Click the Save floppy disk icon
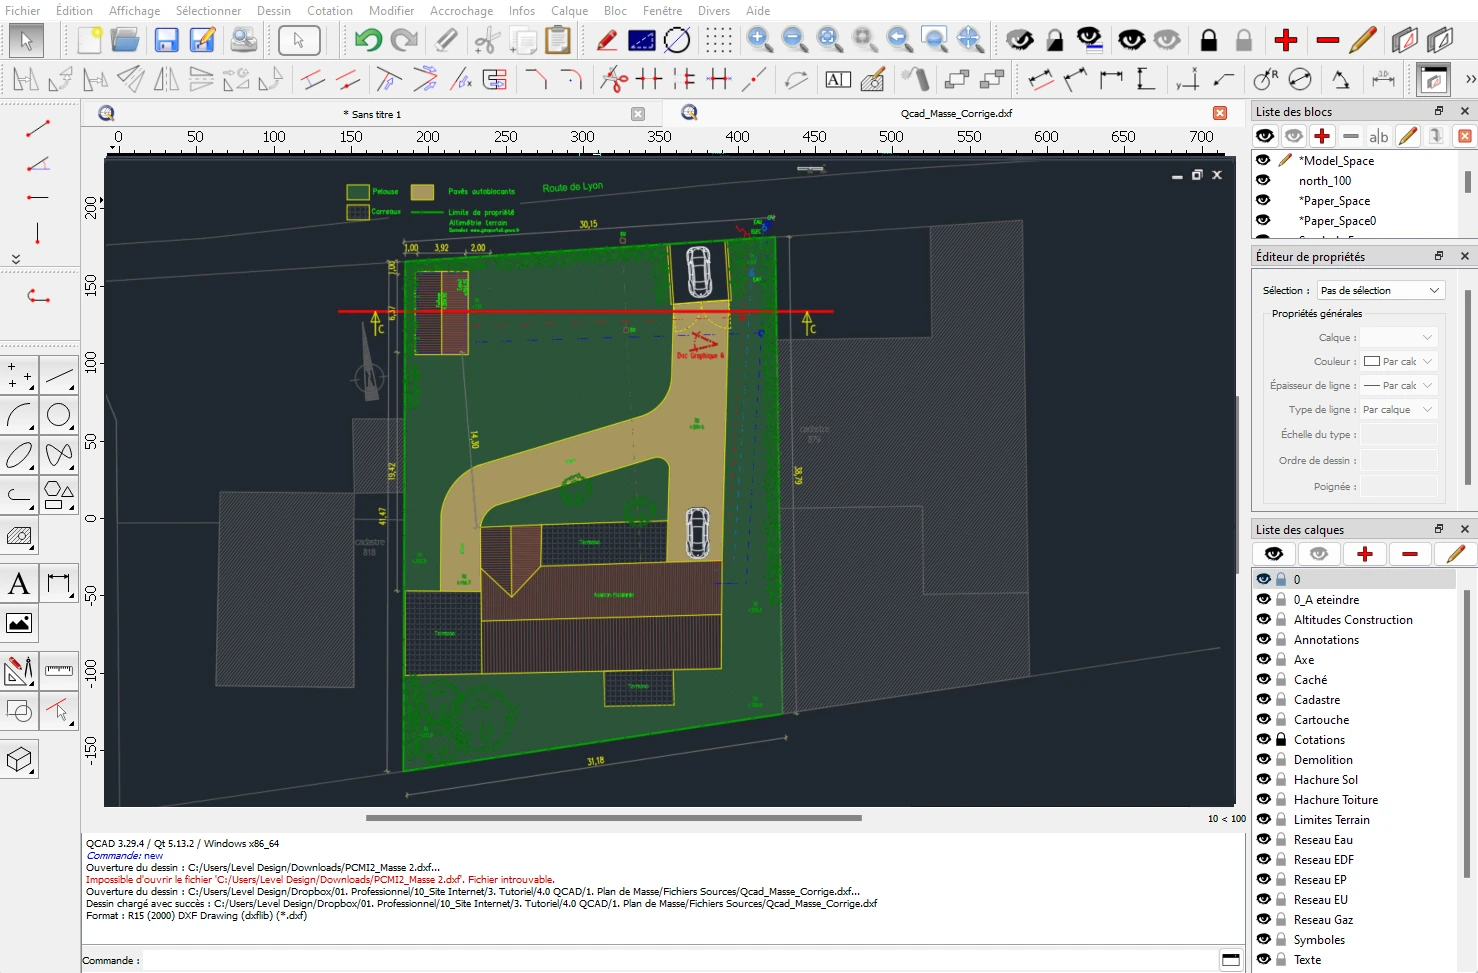 166,40
